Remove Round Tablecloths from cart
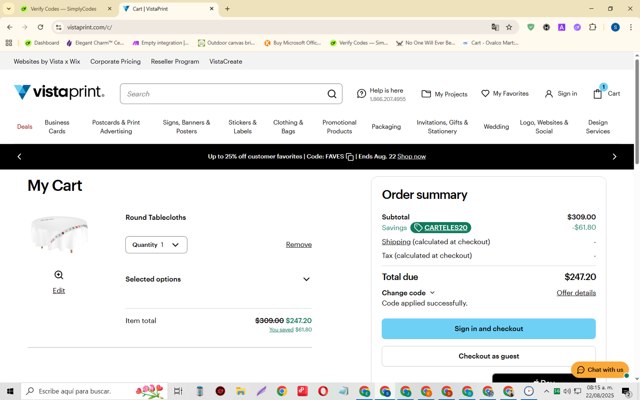Image resolution: width=640 pixels, height=400 pixels. coord(299,244)
